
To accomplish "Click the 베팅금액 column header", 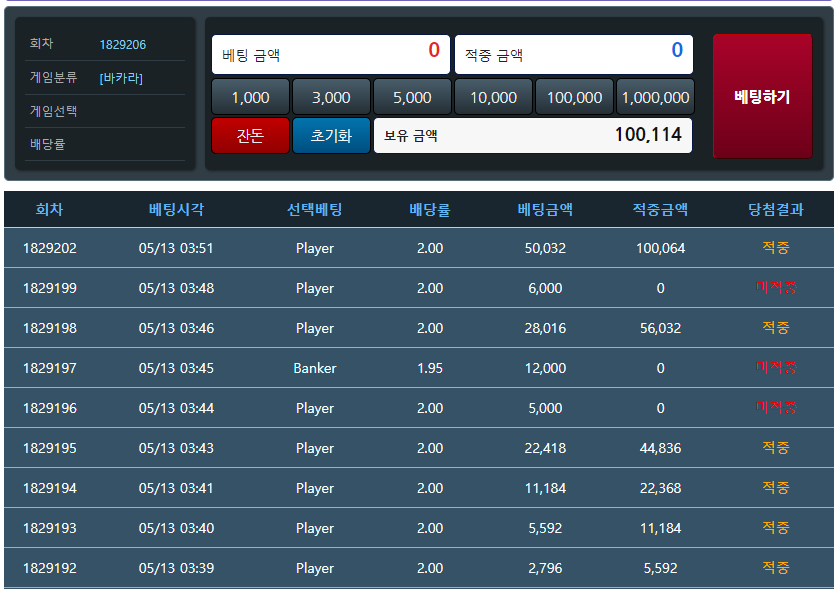I will click(x=545, y=209).
